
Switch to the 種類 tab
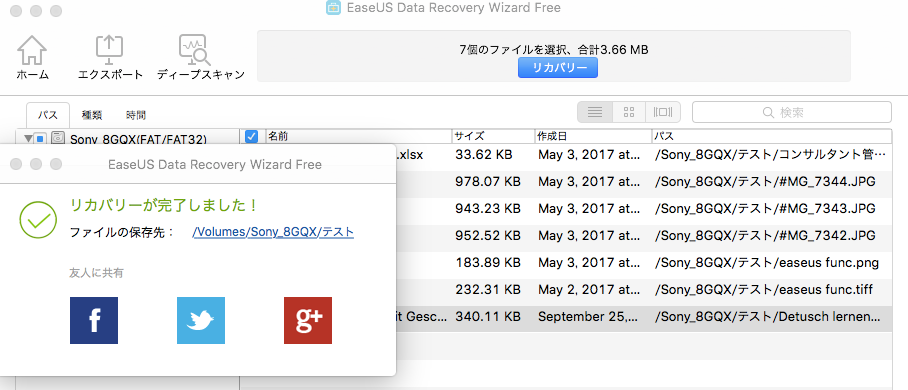91,115
